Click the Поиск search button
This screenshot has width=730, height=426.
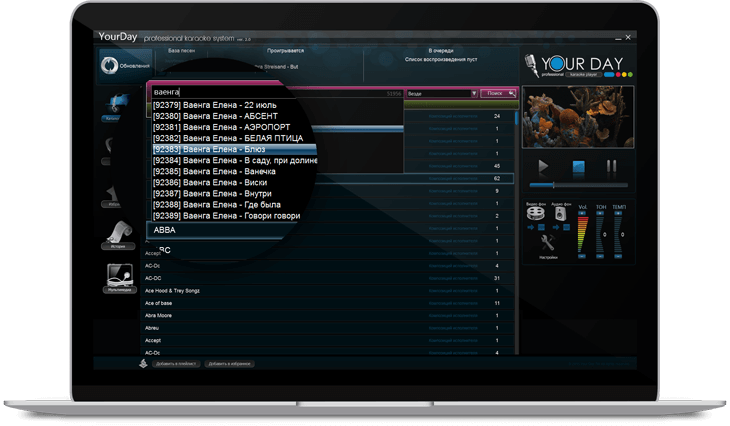[497, 93]
